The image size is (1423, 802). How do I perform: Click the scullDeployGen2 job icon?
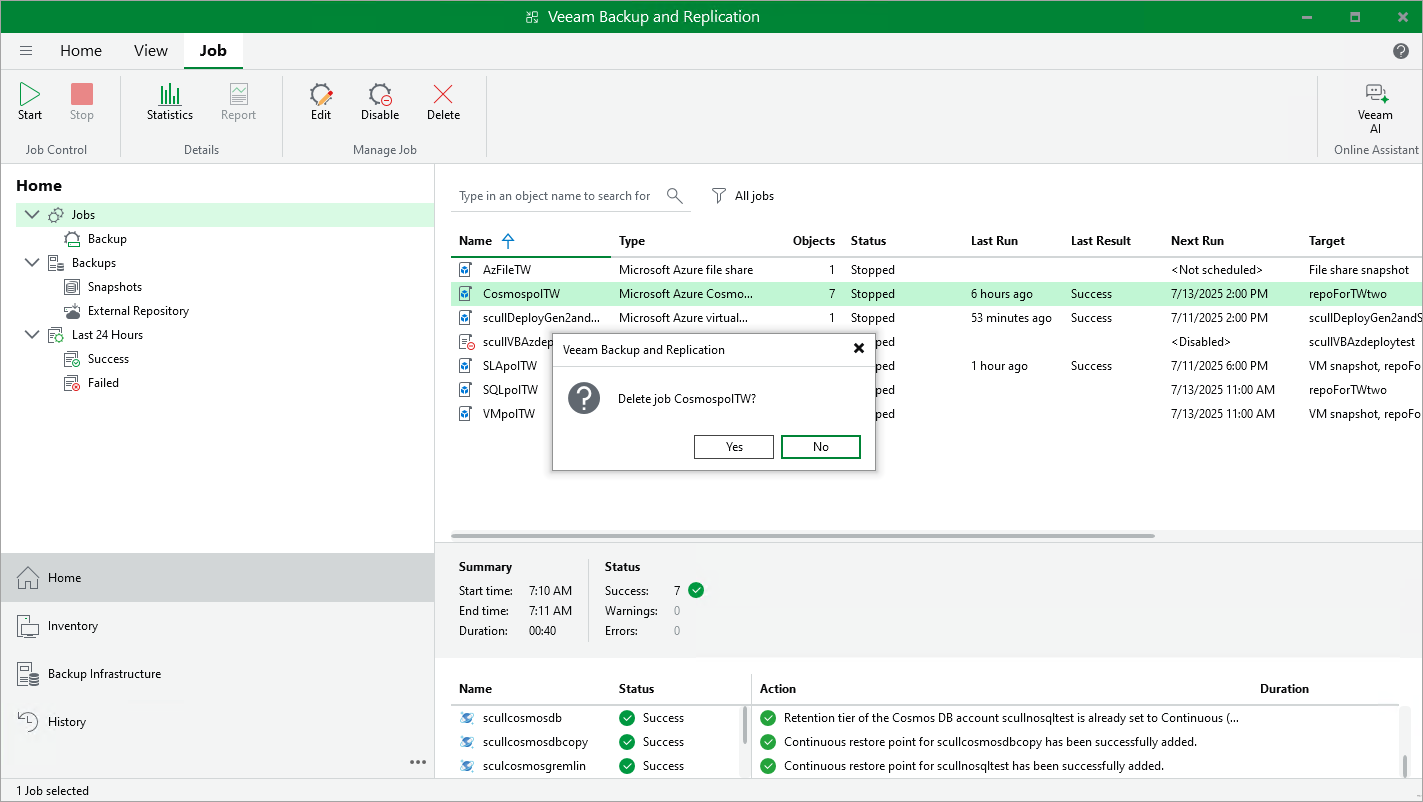[x=465, y=318]
